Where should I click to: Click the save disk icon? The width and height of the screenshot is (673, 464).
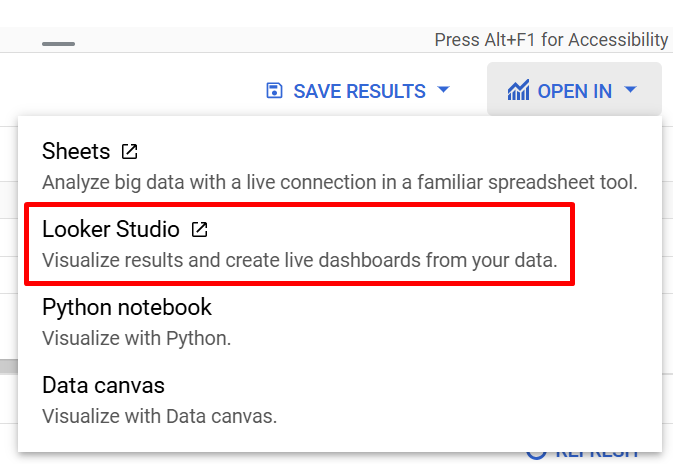tap(274, 91)
